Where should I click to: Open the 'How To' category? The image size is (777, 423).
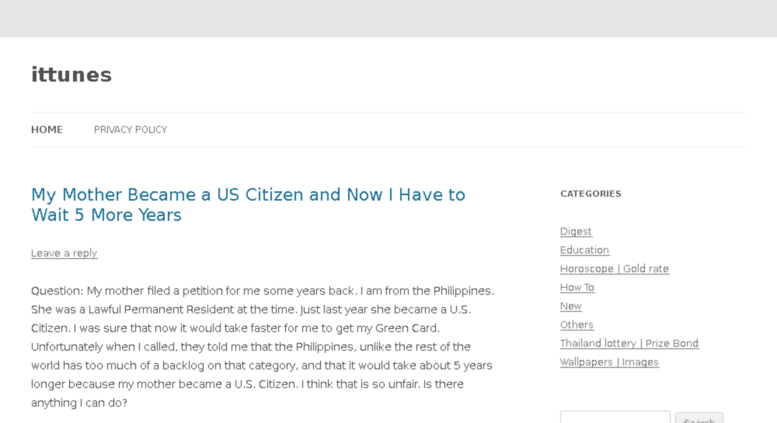[x=577, y=287]
